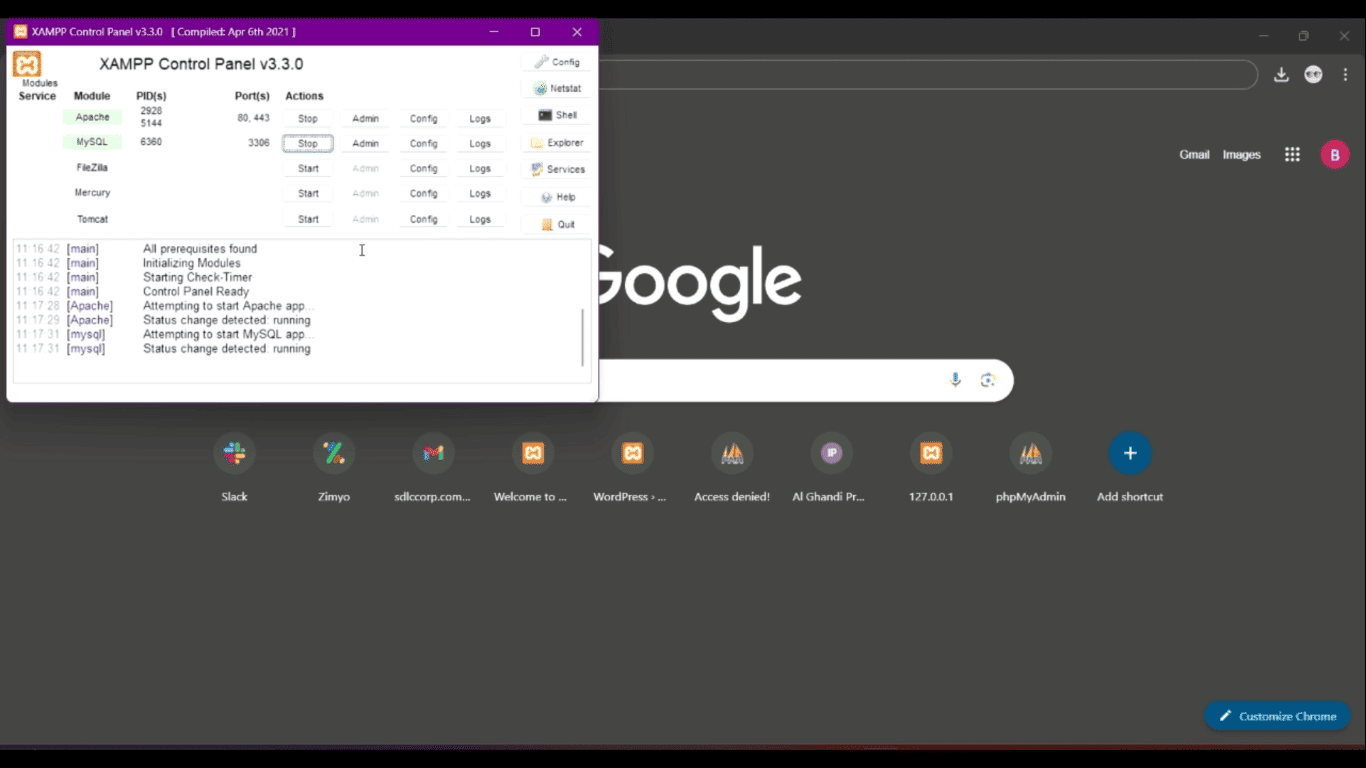Search by image with Lens icon

pyautogui.click(x=988, y=380)
